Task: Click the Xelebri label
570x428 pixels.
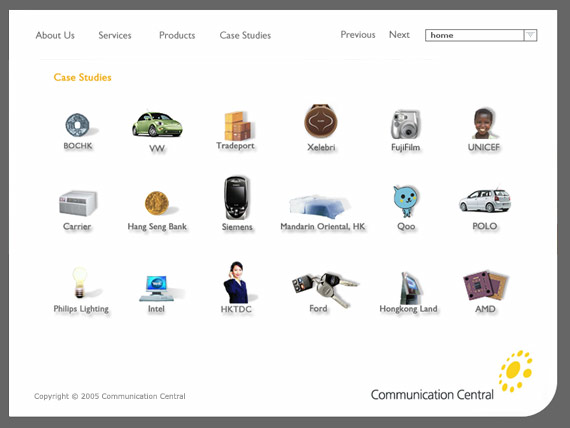Action: [321, 147]
